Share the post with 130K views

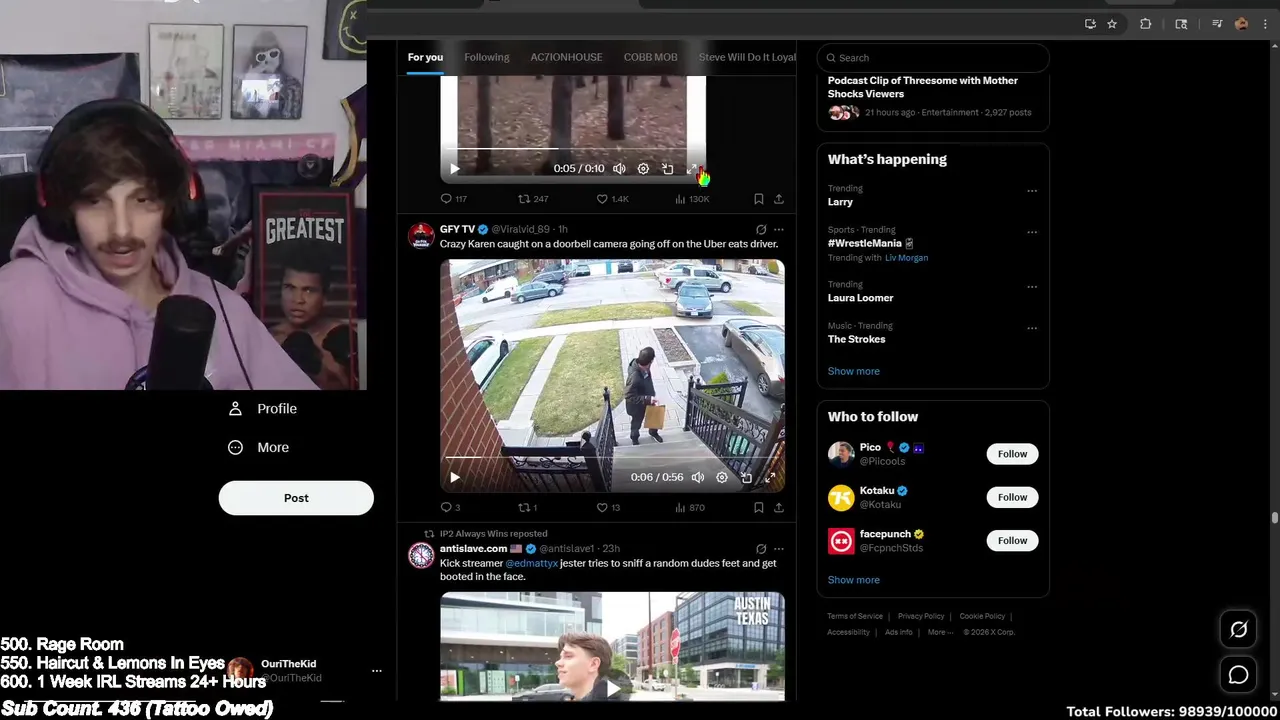pyautogui.click(x=779, y=199)
